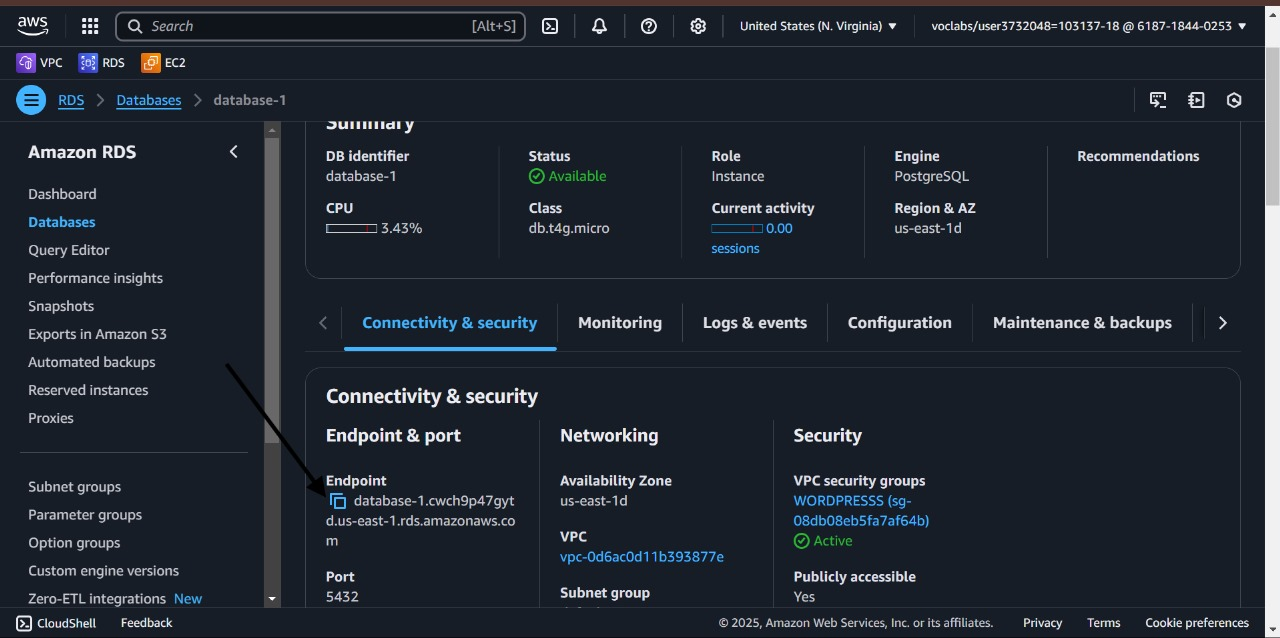
Task: Open the AWS services grid menu
Action: 90,26
